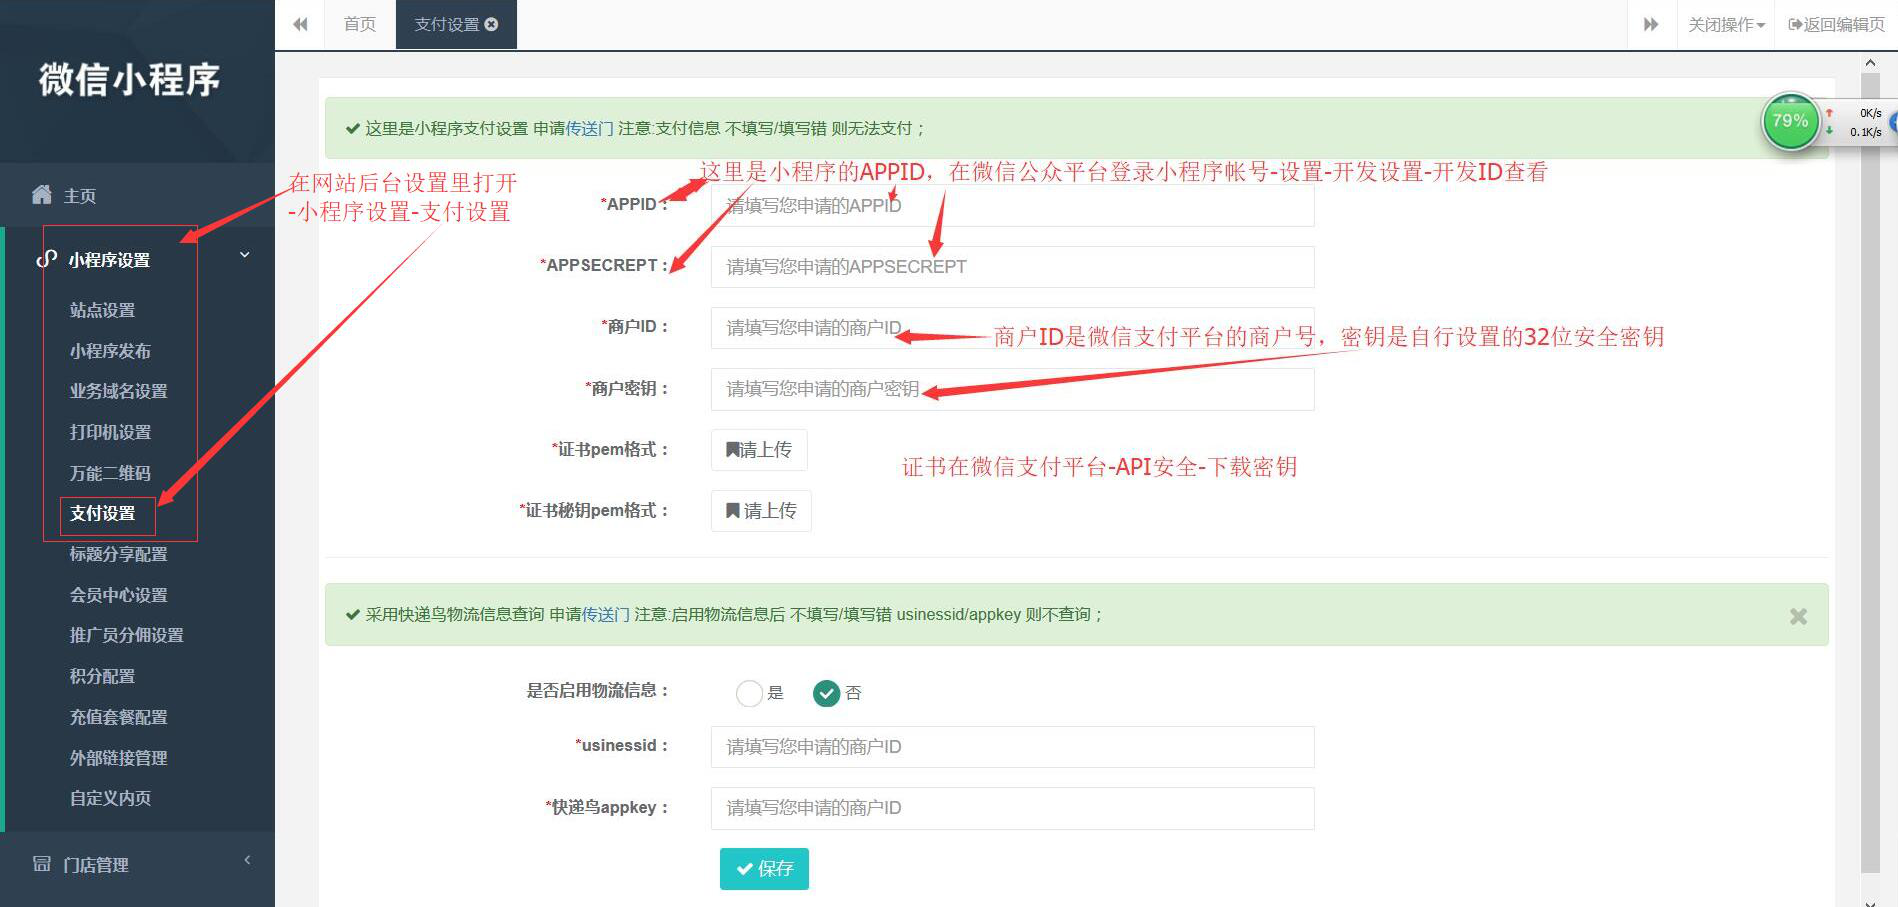The image size is (1898, 907).
Task: Open 小程序发布 in the sidebar
Action: click(x=110, y=351)
